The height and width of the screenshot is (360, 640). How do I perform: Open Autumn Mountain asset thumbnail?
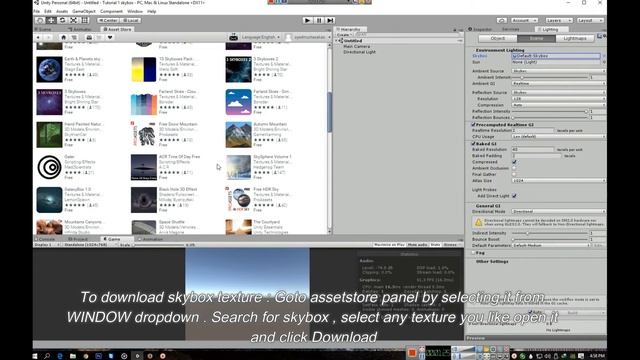pyautogui.click(x=238, y=135)
